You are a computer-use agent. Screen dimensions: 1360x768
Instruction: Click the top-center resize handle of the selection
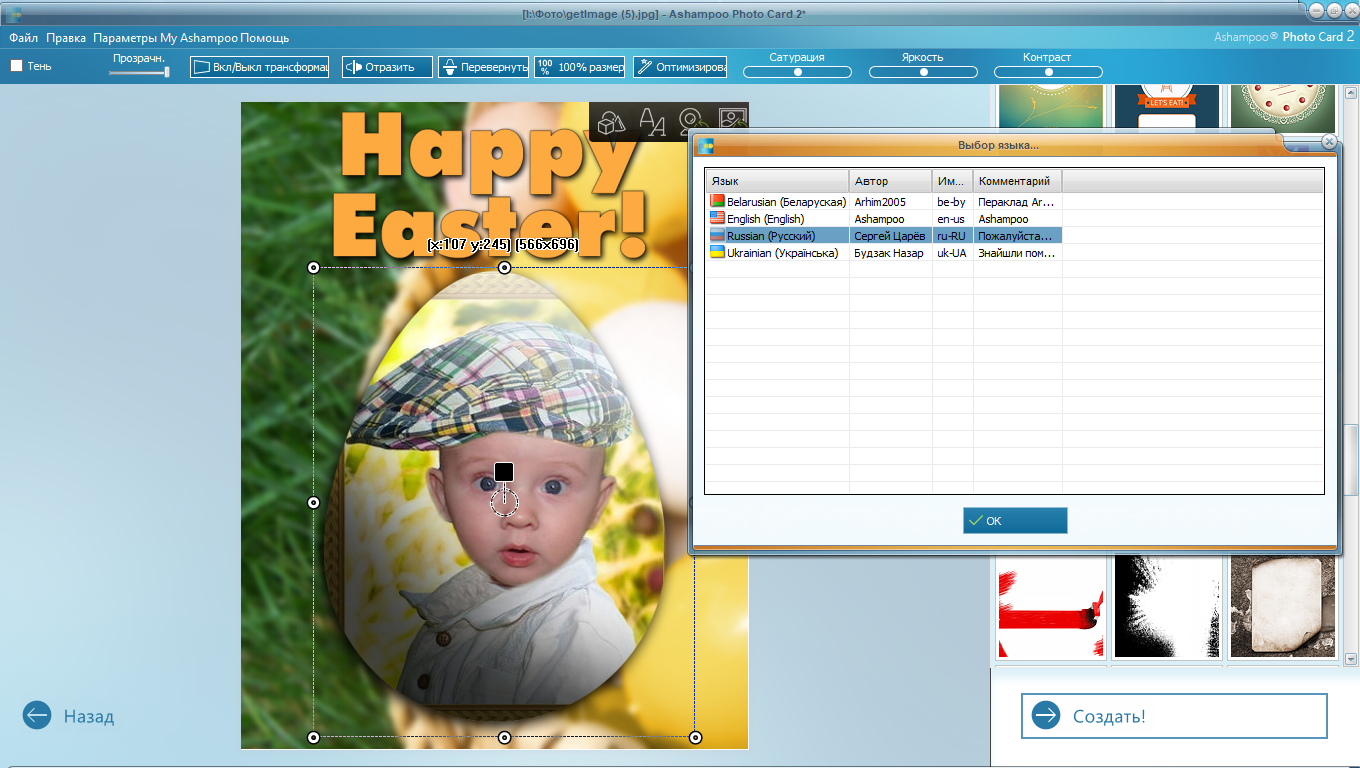point(504,268)
